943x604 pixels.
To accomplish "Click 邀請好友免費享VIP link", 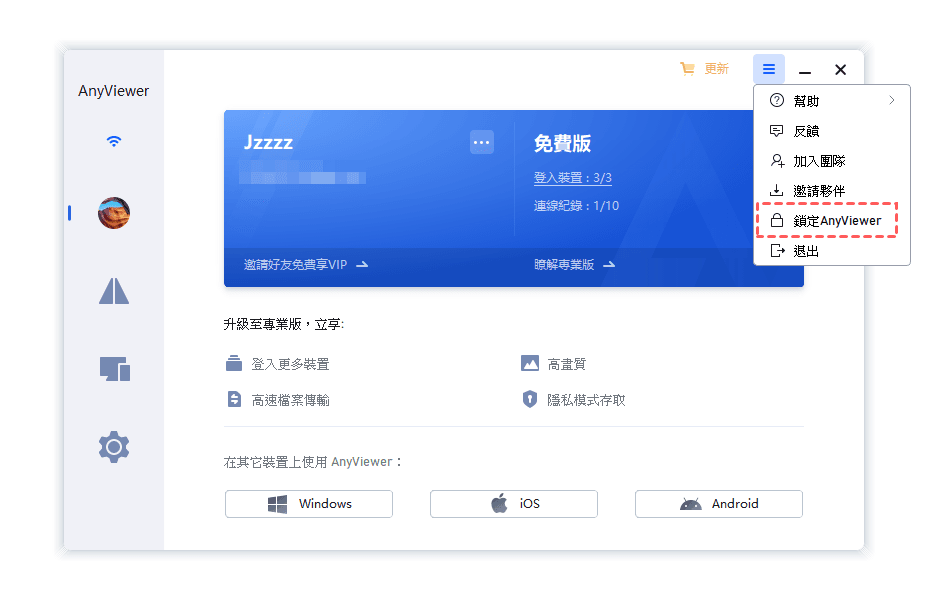I will pyautogui.click(x=295, y=265).
